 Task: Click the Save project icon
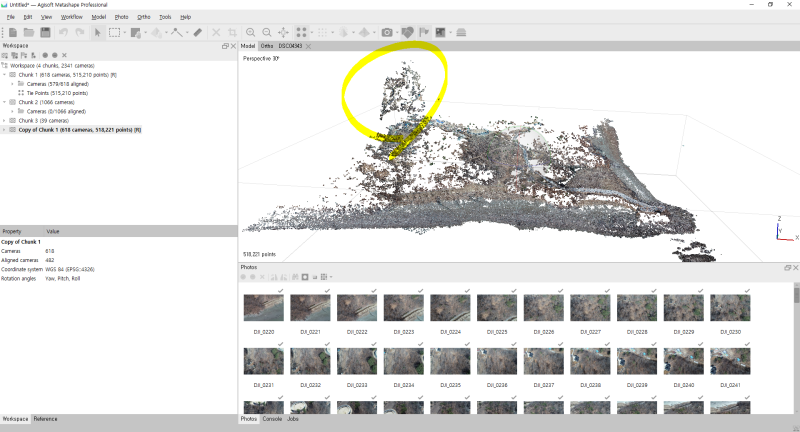point(45,32)
